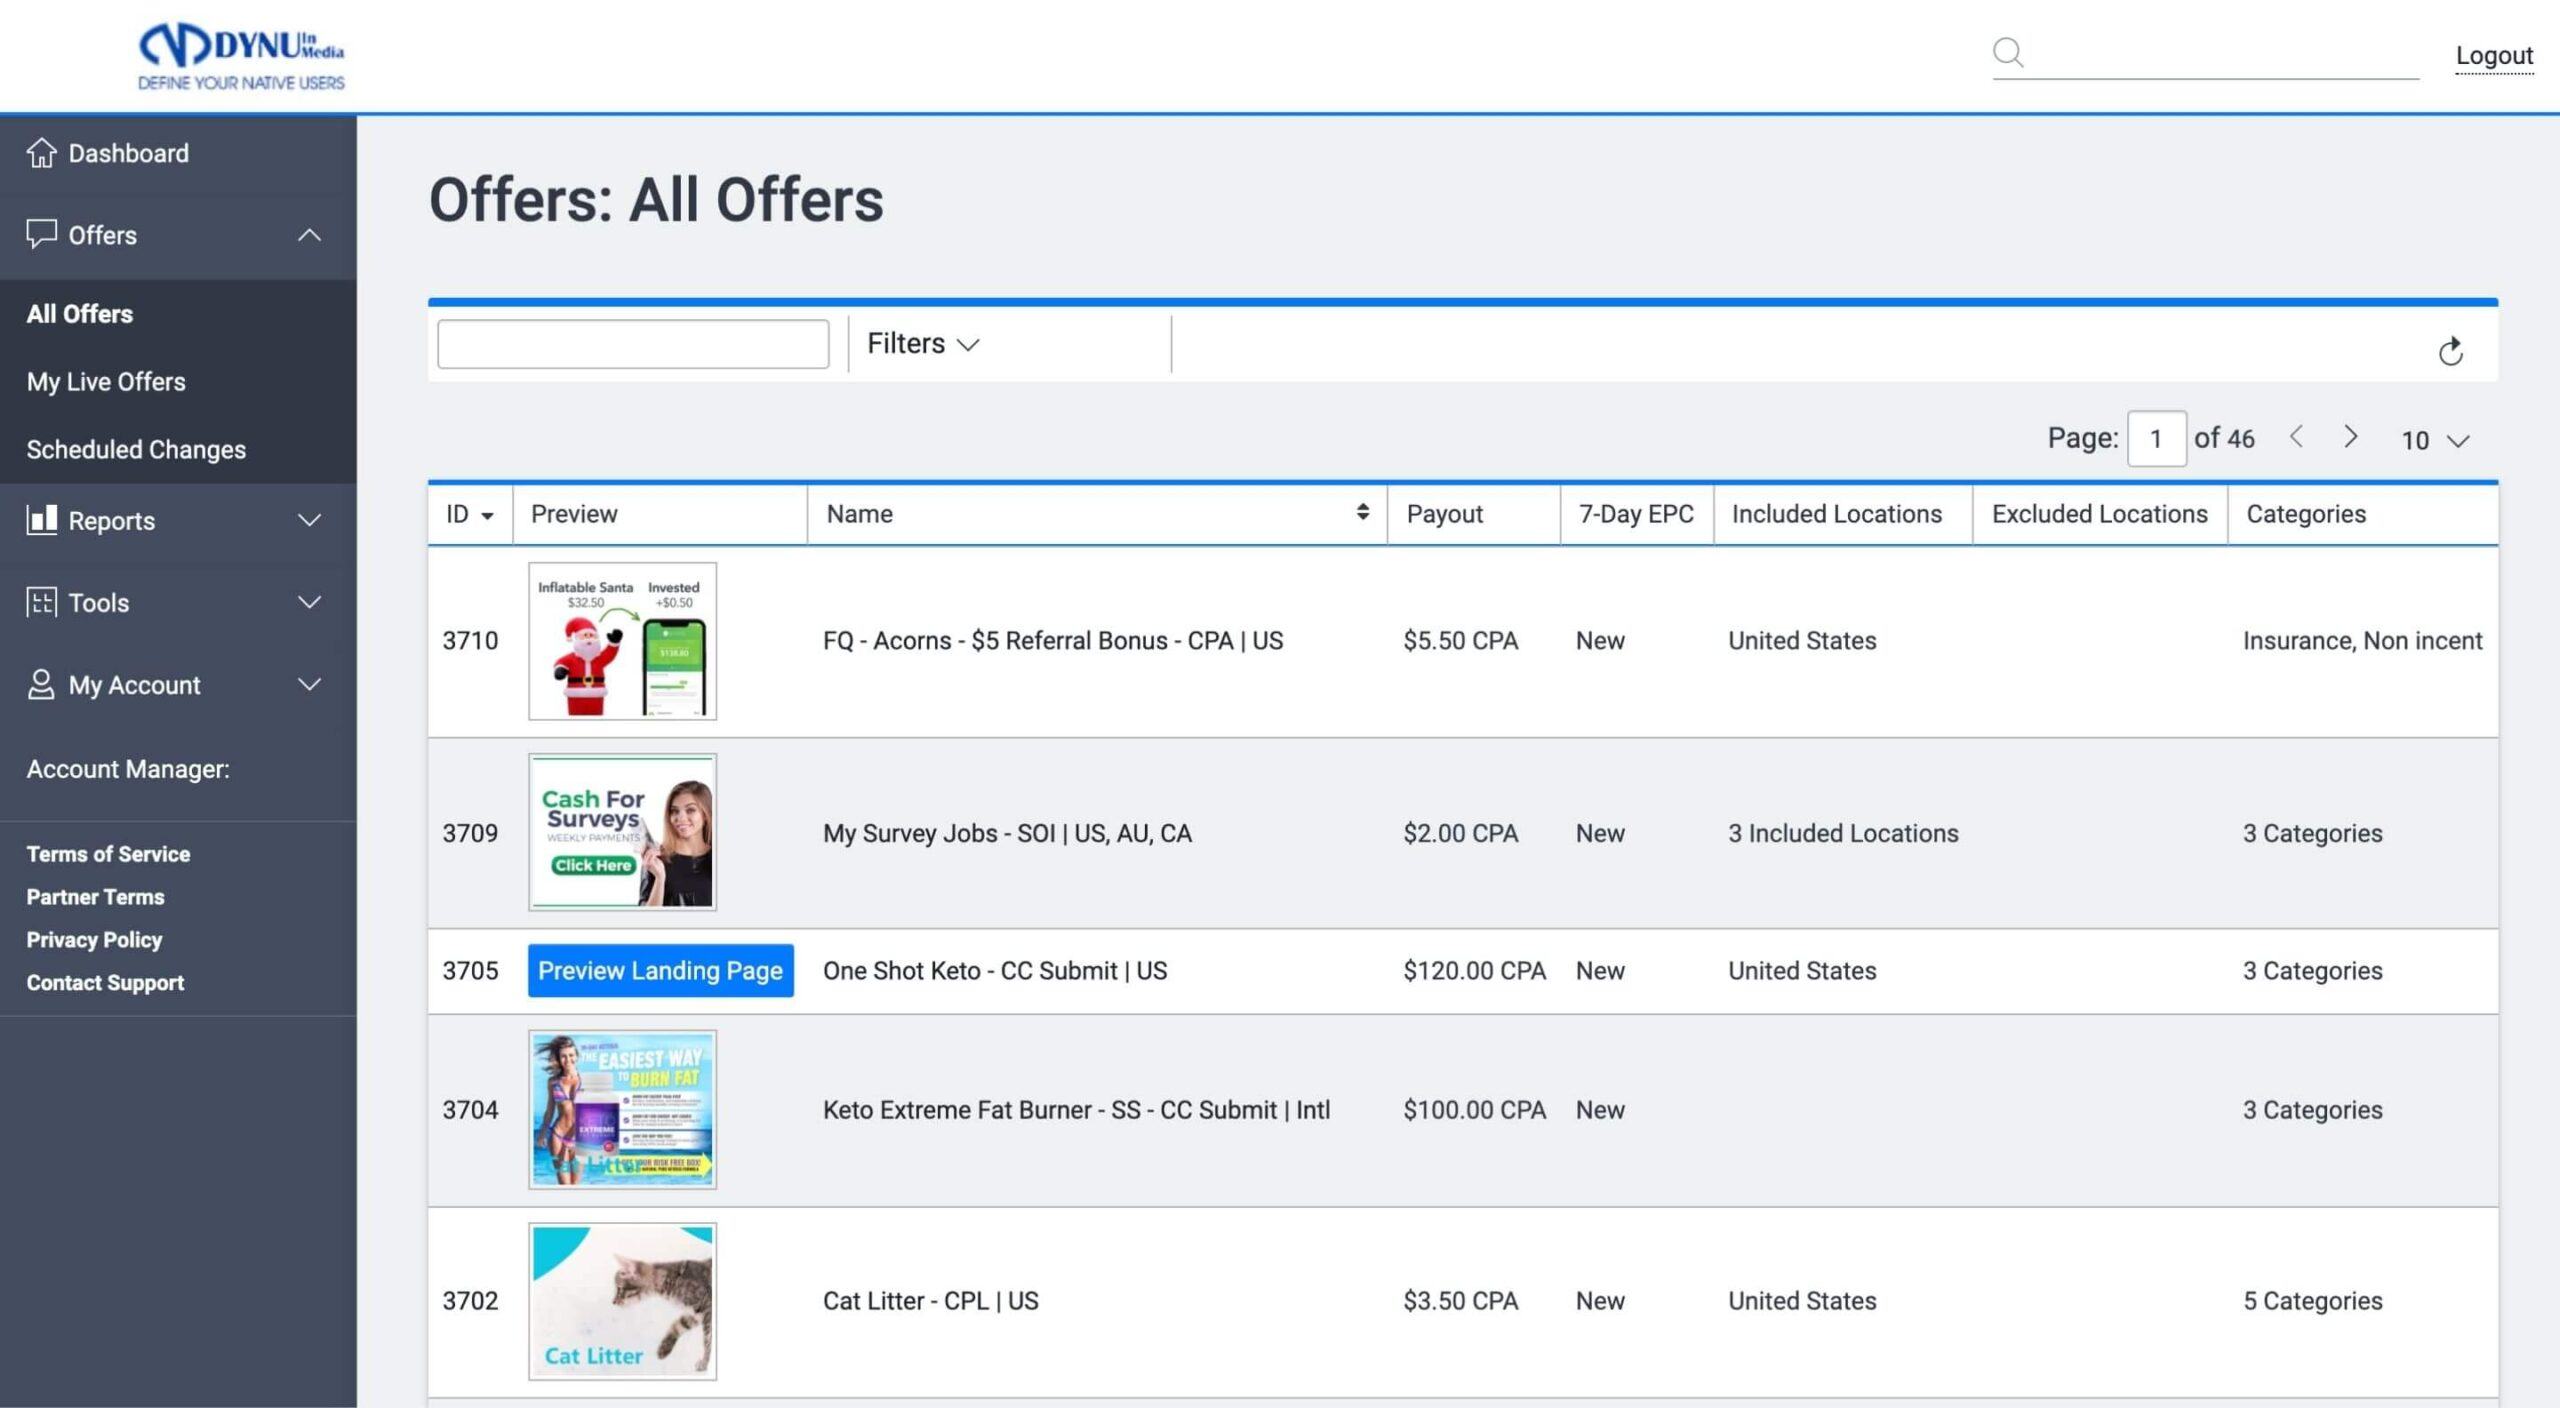Viewport: 2560px width, 1408px height.
Task: Open offer Keto Extreme Fat Burner
Action: 1076,1110
